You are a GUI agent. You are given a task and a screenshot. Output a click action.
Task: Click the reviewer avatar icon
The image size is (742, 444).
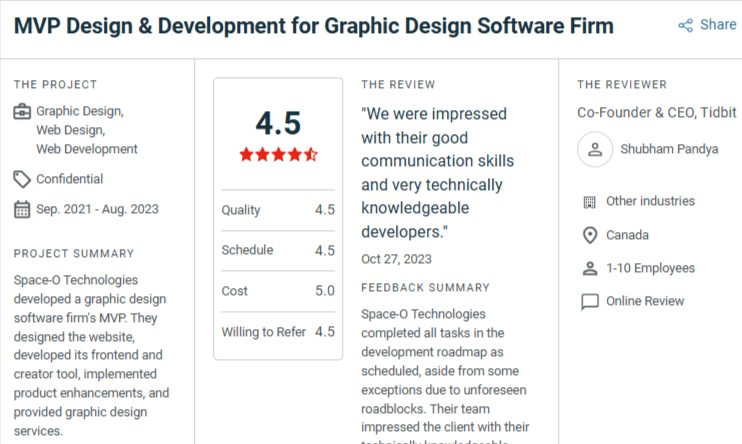[x=595, y=150]
